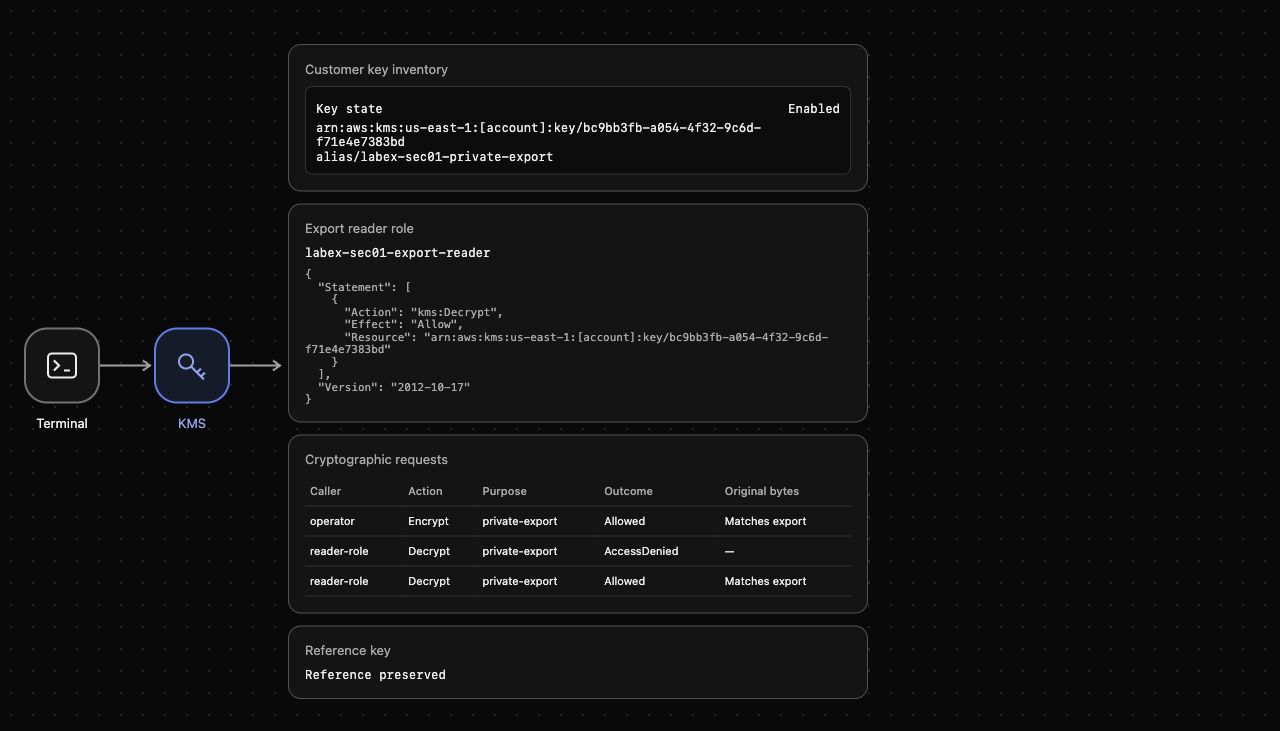Select "reader-role" in the AccessDenied row
Image resolution: width=1280 pixels, height=731 pixels.
coord(339,552)
